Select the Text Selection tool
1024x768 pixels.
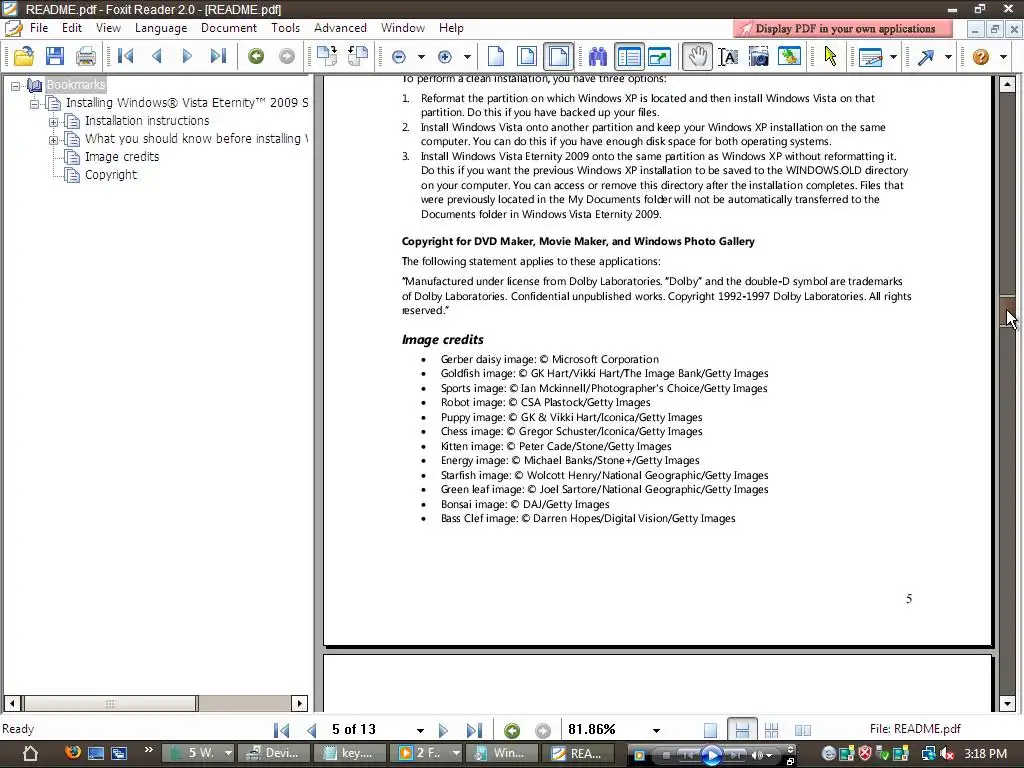tap(728, 57)
